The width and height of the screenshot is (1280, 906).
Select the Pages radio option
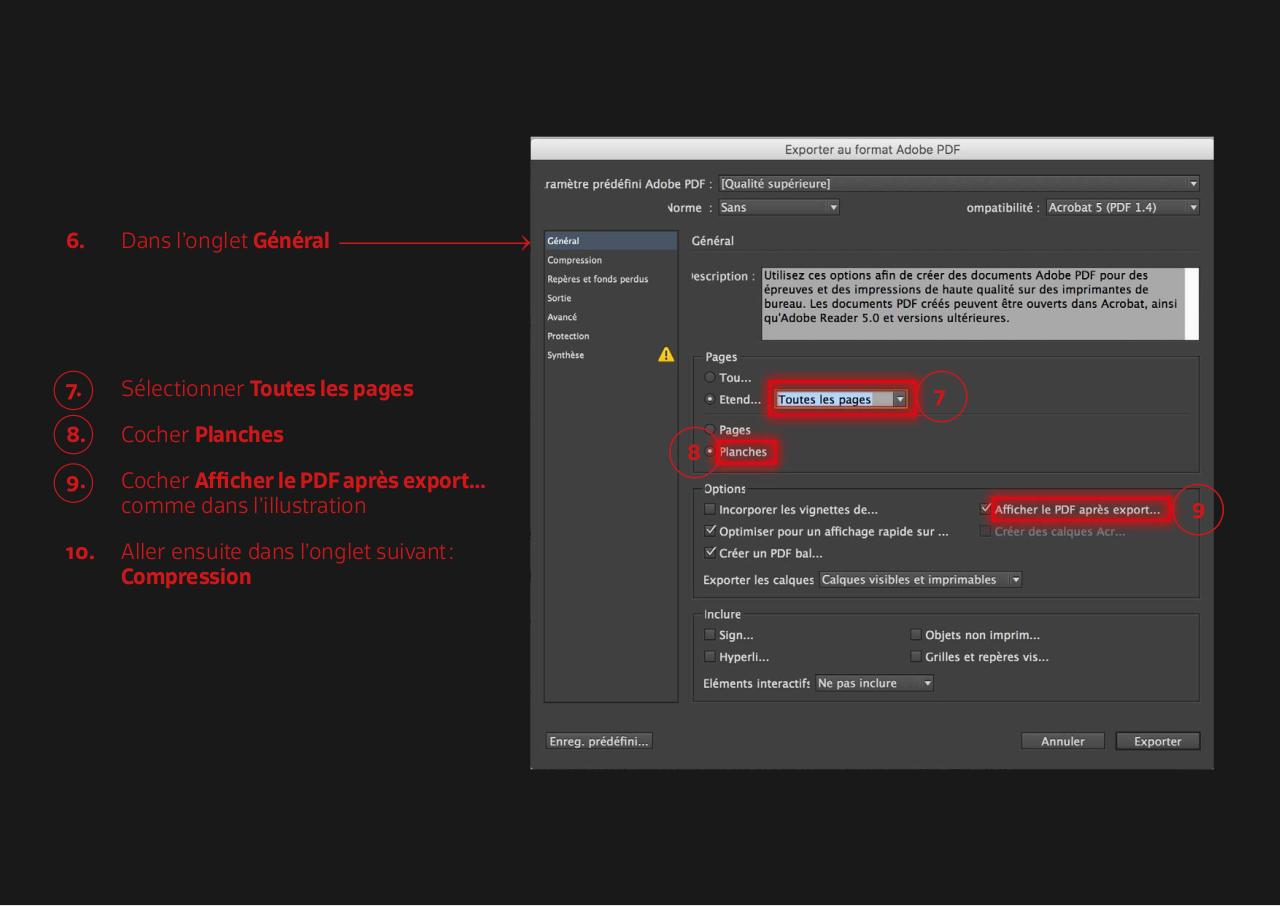(711, 430)
